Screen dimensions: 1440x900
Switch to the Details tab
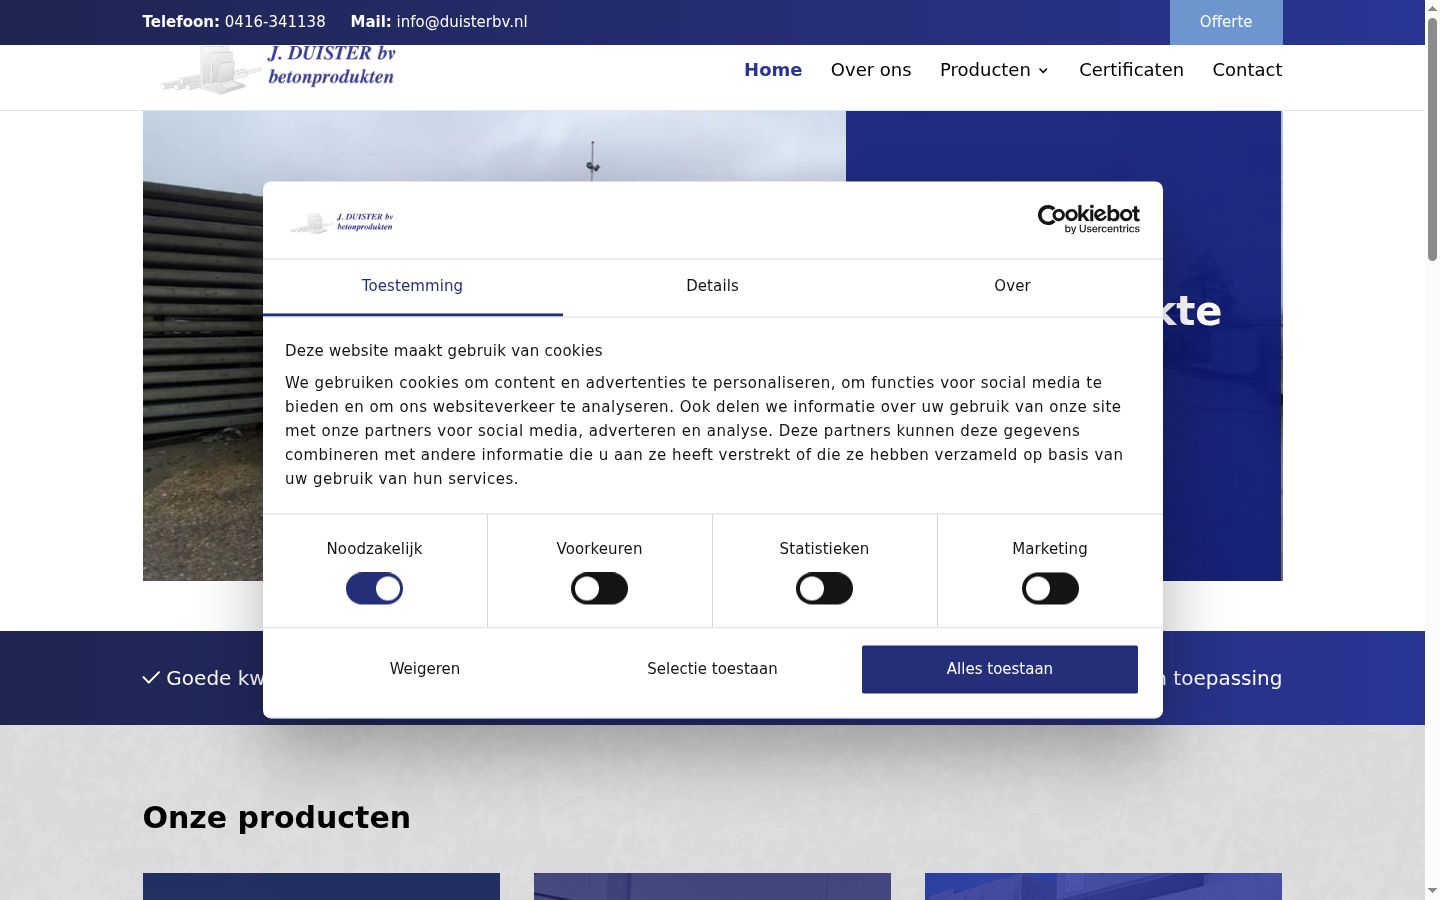pos(712,286)
